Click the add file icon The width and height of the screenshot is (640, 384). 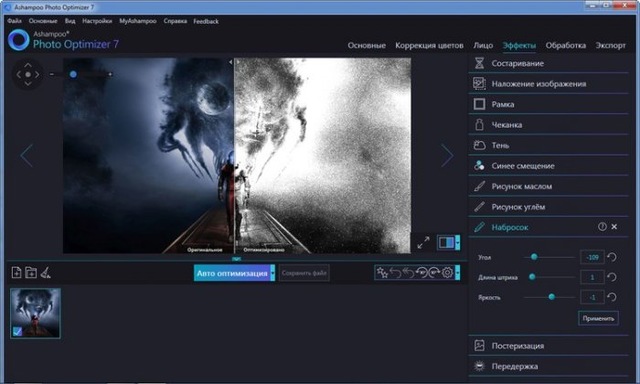click(x=16, y=272)
